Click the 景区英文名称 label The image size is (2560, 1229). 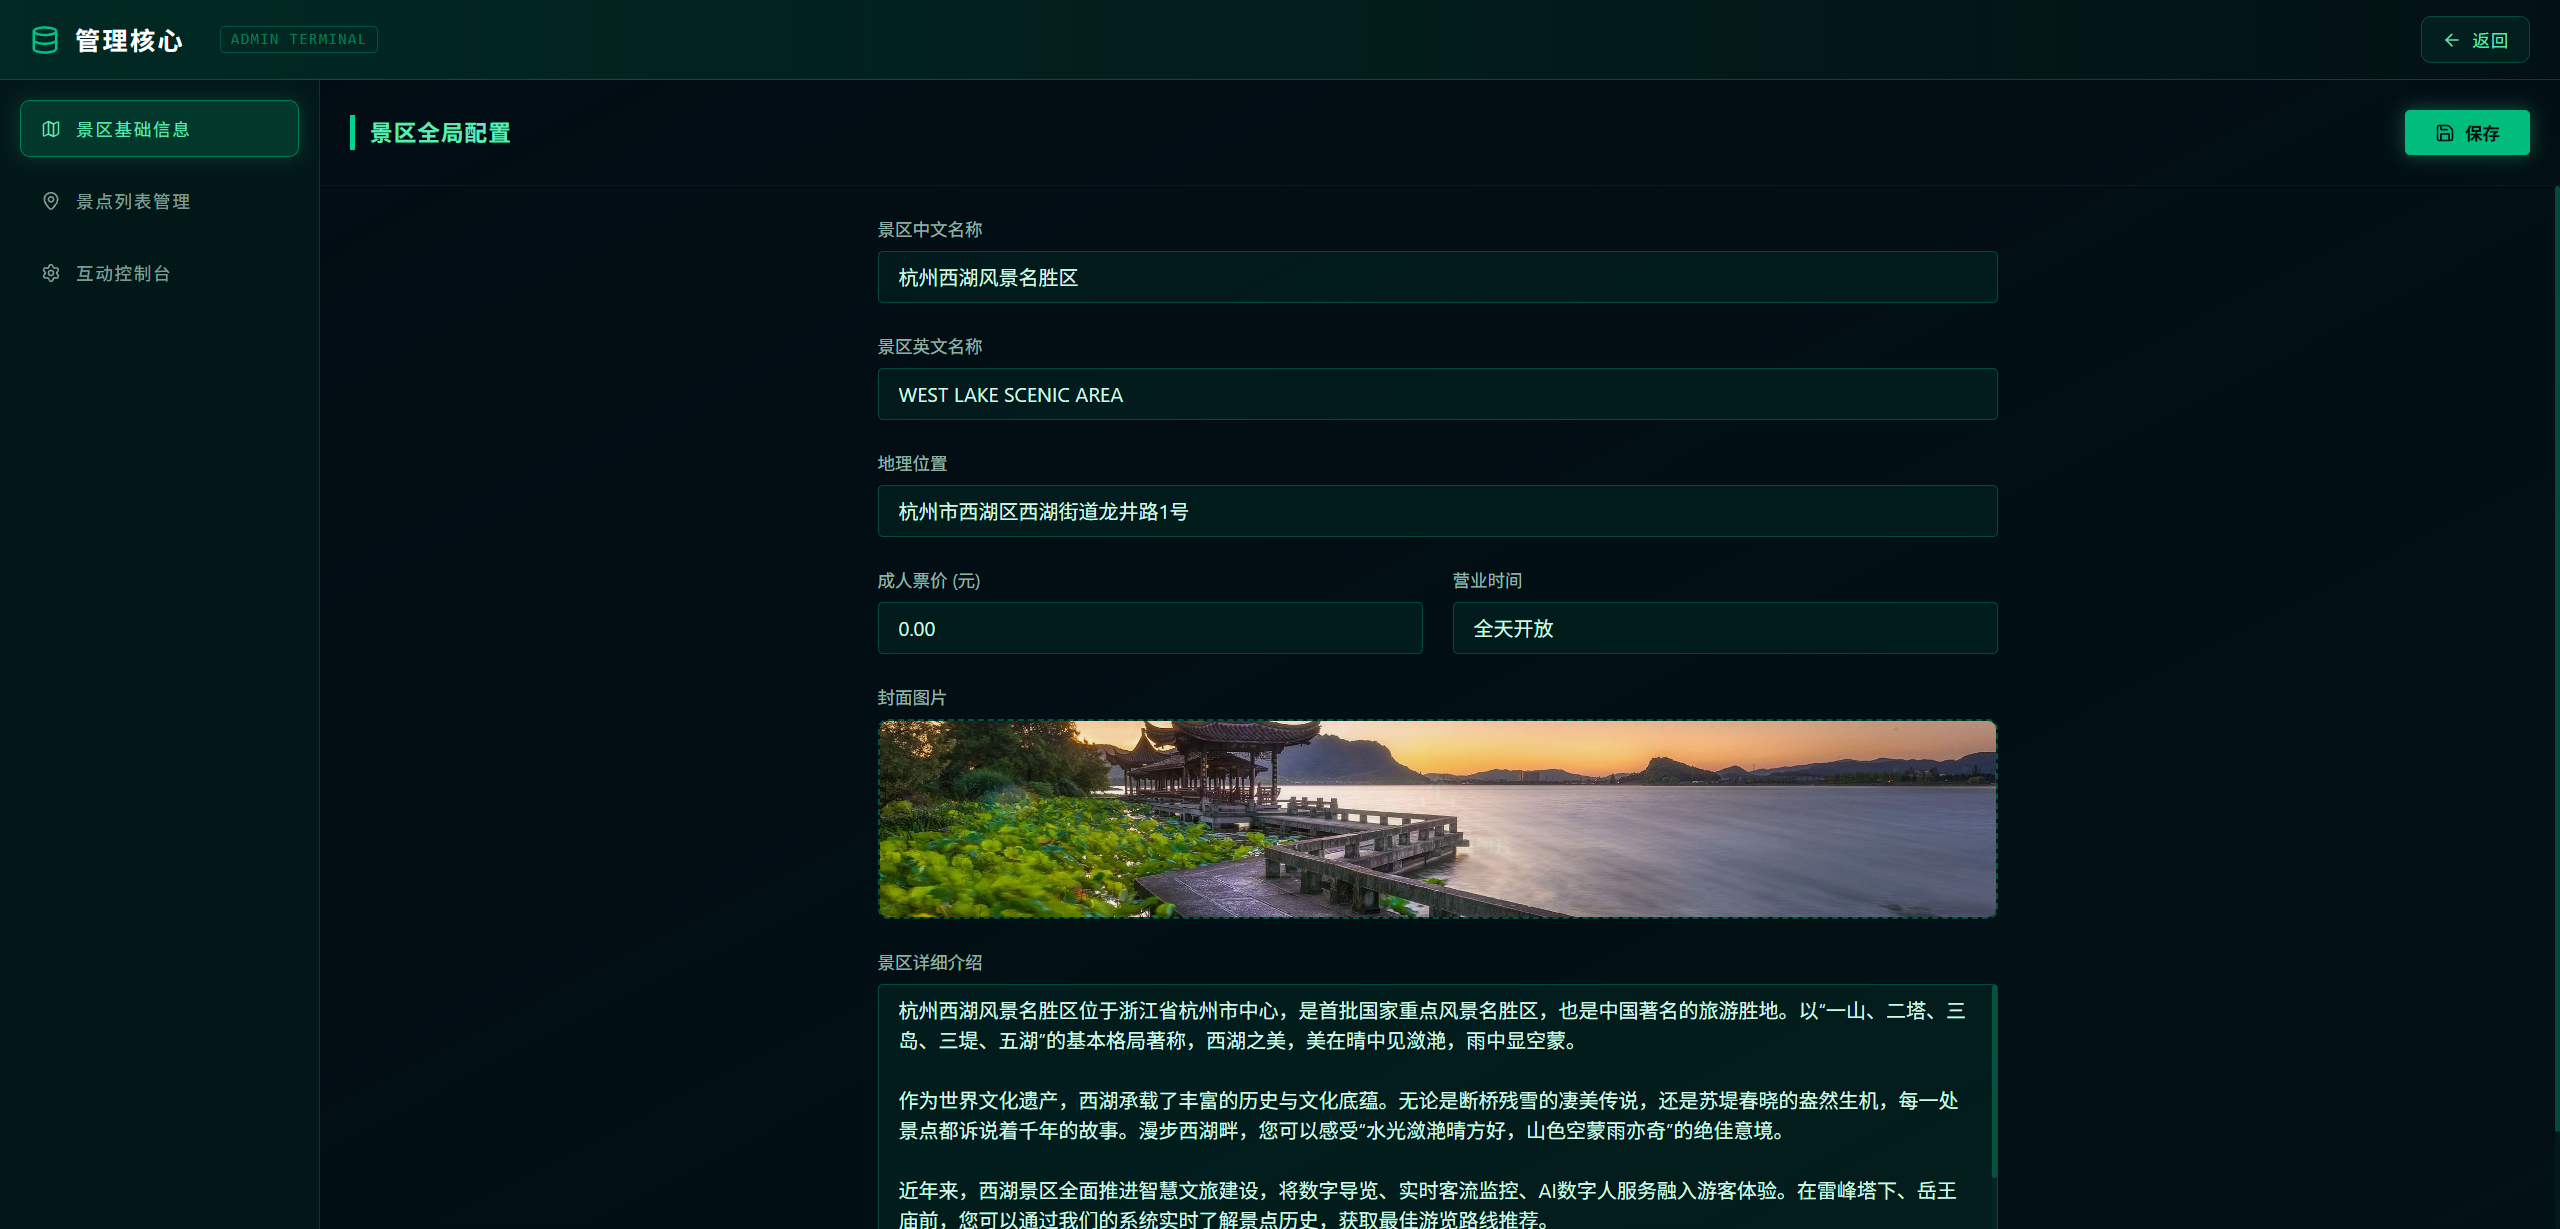pyautogui.click(x=930, y=346)
